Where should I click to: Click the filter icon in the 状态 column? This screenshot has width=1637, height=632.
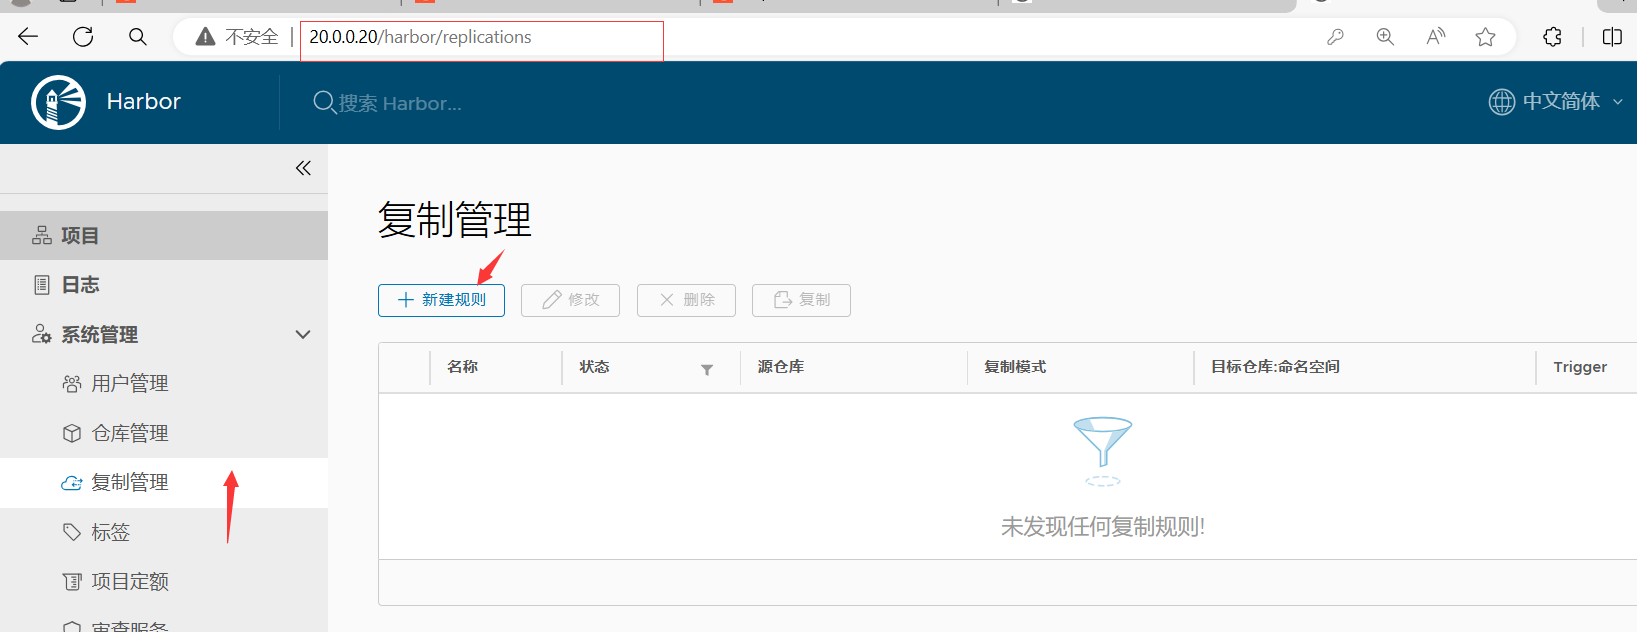707,370
